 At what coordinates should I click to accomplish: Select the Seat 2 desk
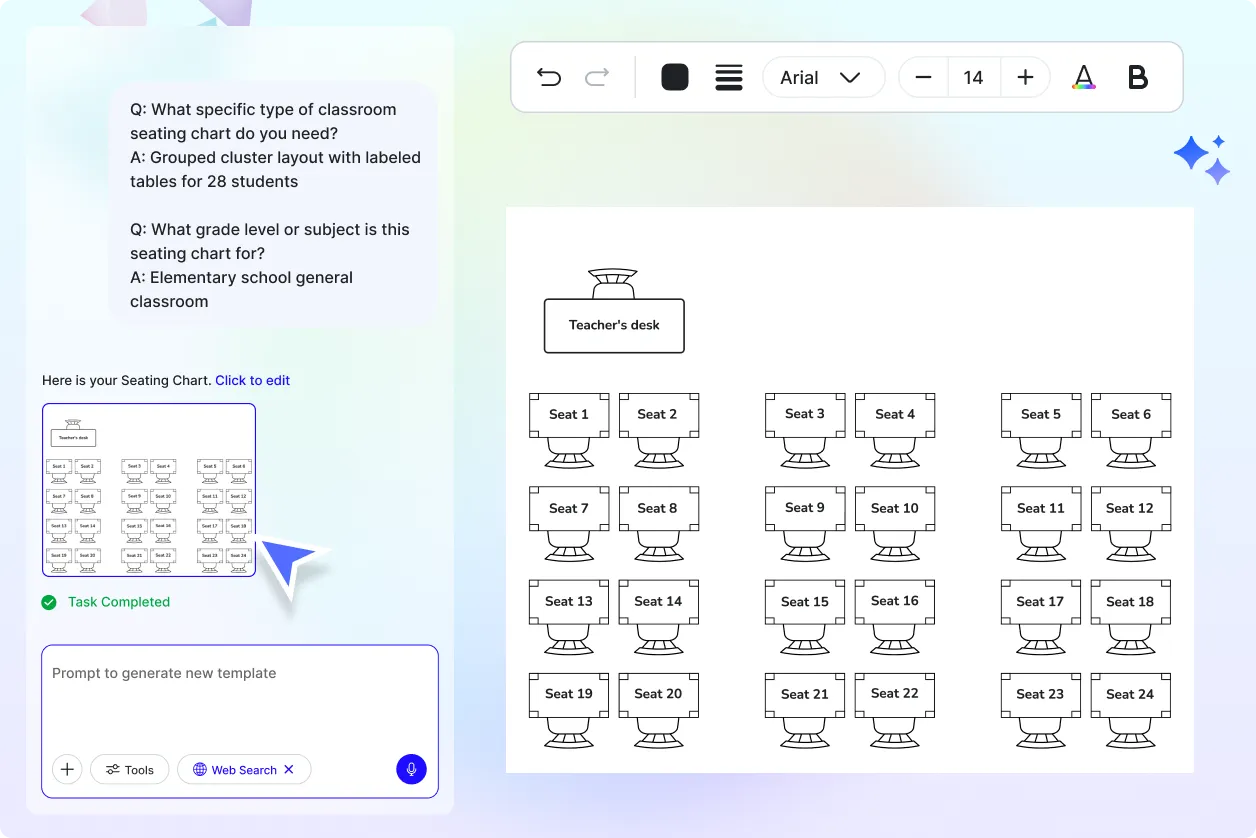click(658, 415)
